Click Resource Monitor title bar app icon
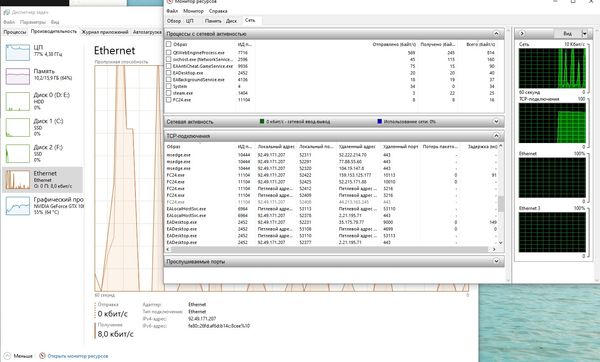Image resolution: width=600 pixels, height=362 pixels. [170, 2]
